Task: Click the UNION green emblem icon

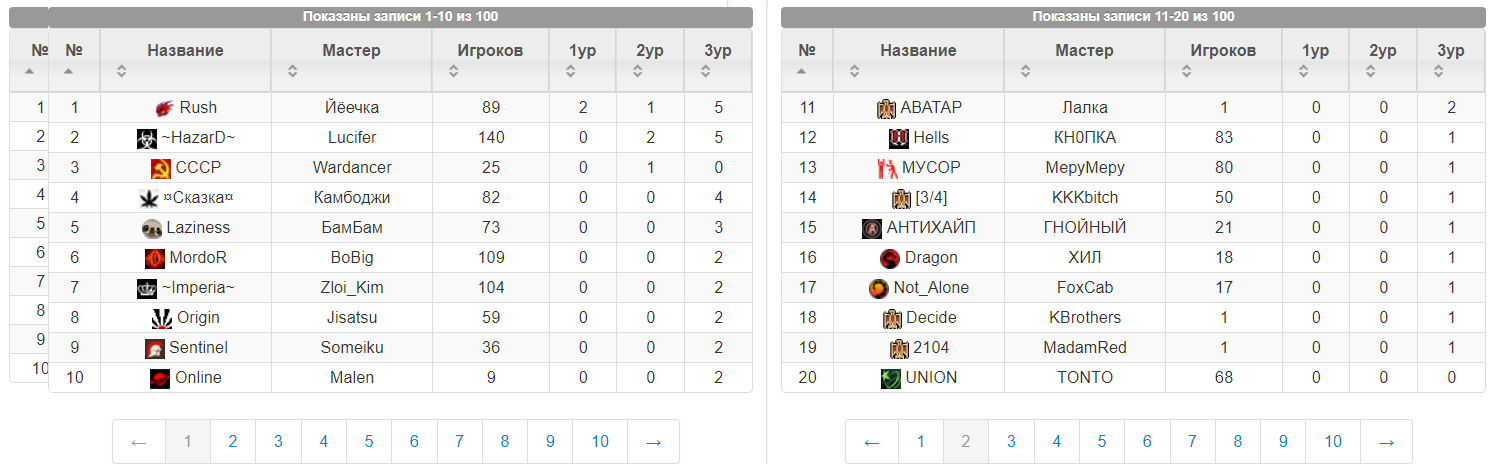Action: tap(890, 378)
